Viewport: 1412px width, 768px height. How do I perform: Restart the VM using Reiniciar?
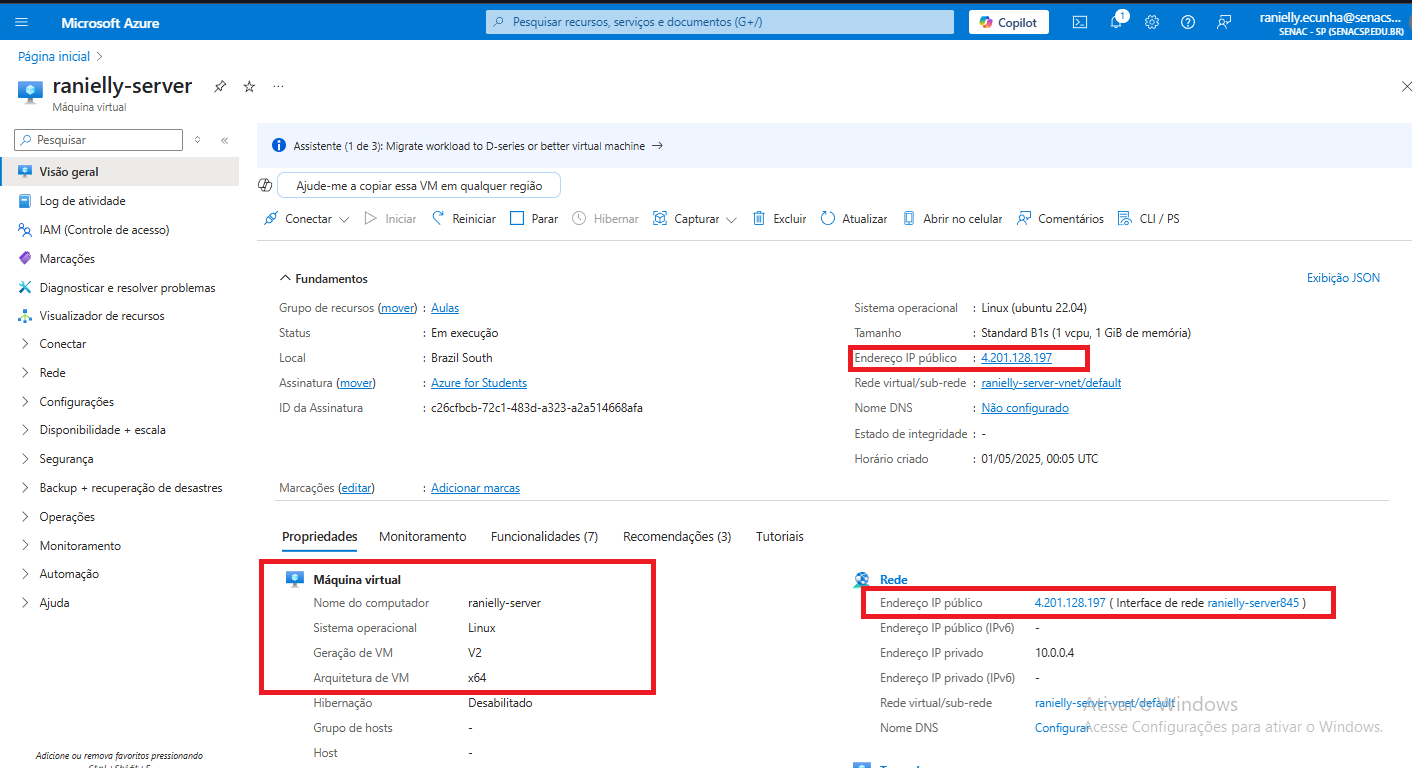[x=464, y=219]
